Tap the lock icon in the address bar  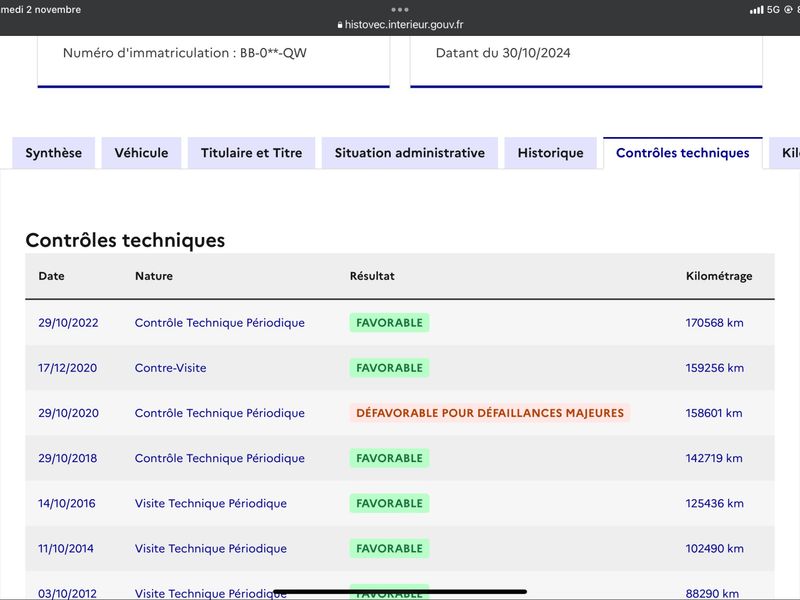coord(340,24)
